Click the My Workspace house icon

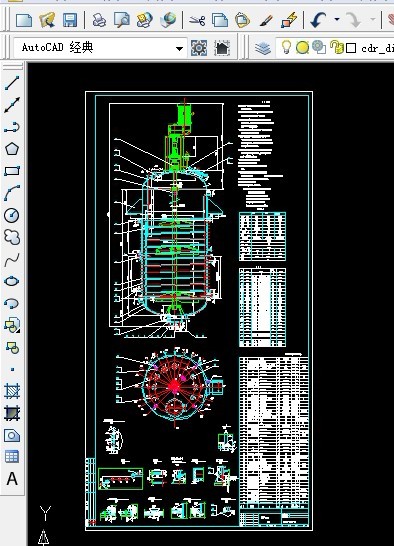click(x=222, y=48)
